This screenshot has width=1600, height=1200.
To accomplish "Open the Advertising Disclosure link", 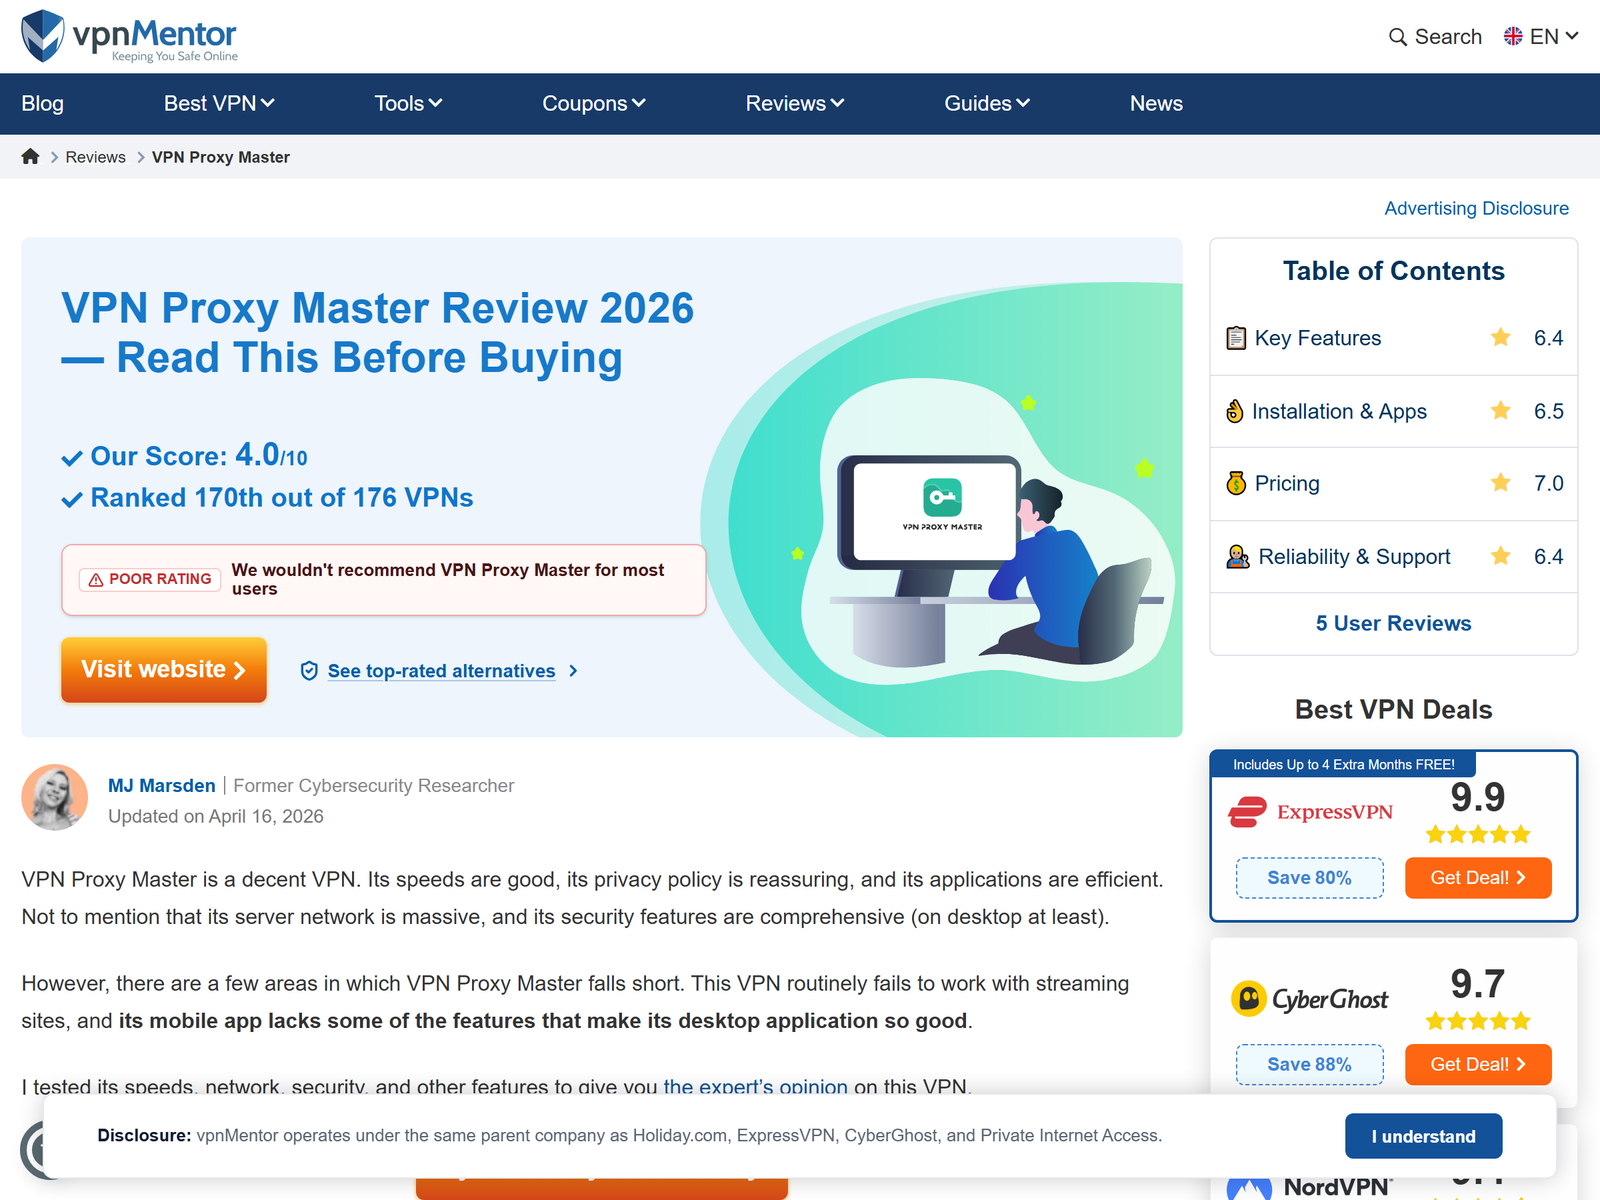I will pyautogui.click(x=1476, y=208).
